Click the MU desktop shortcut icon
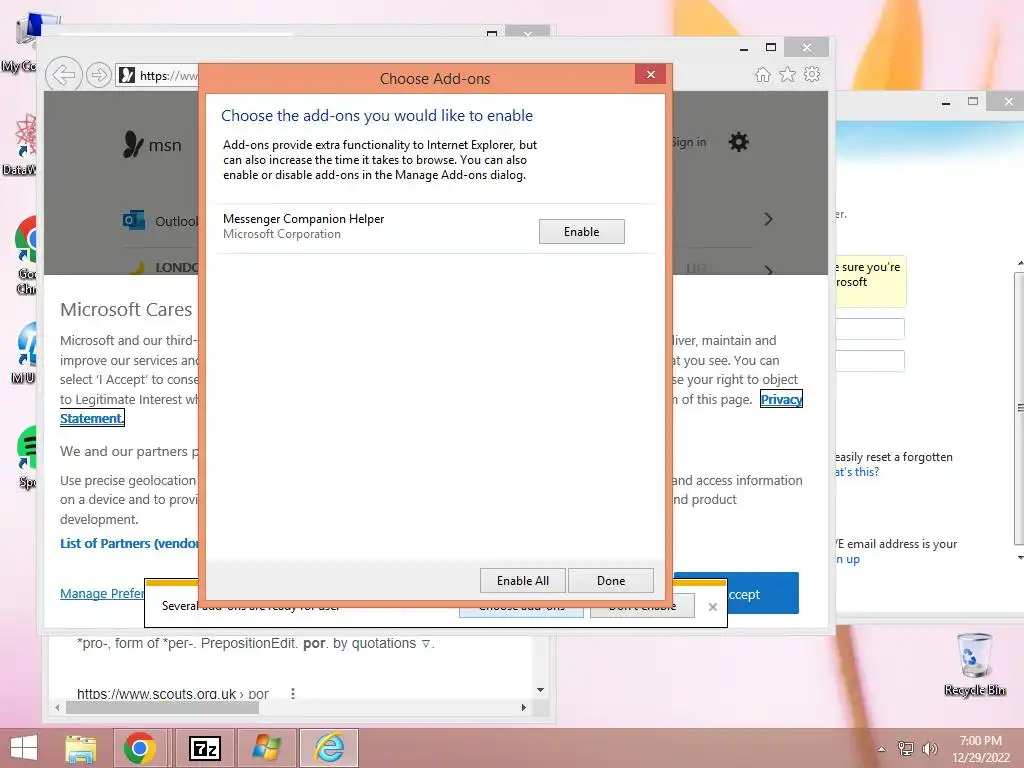Screen dimensions: 1024x768 pyautogui.click(x=25, y=353)
